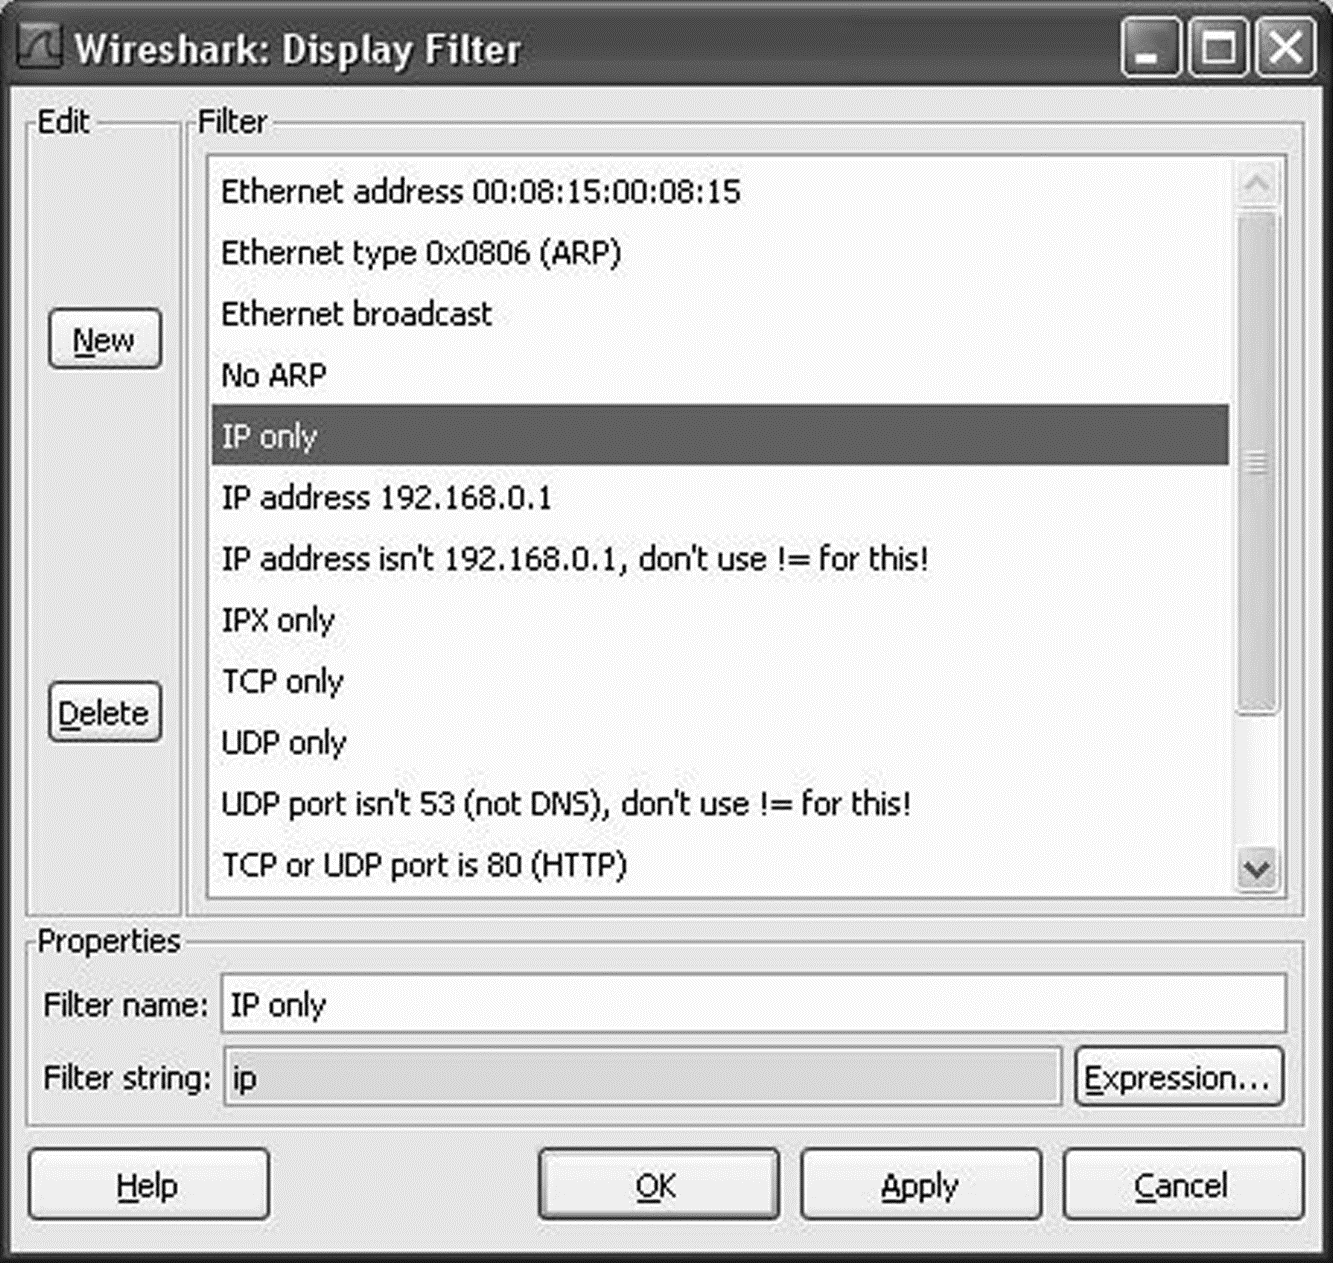Click the filter list scrollbar thumb

tap(1257, 462)
